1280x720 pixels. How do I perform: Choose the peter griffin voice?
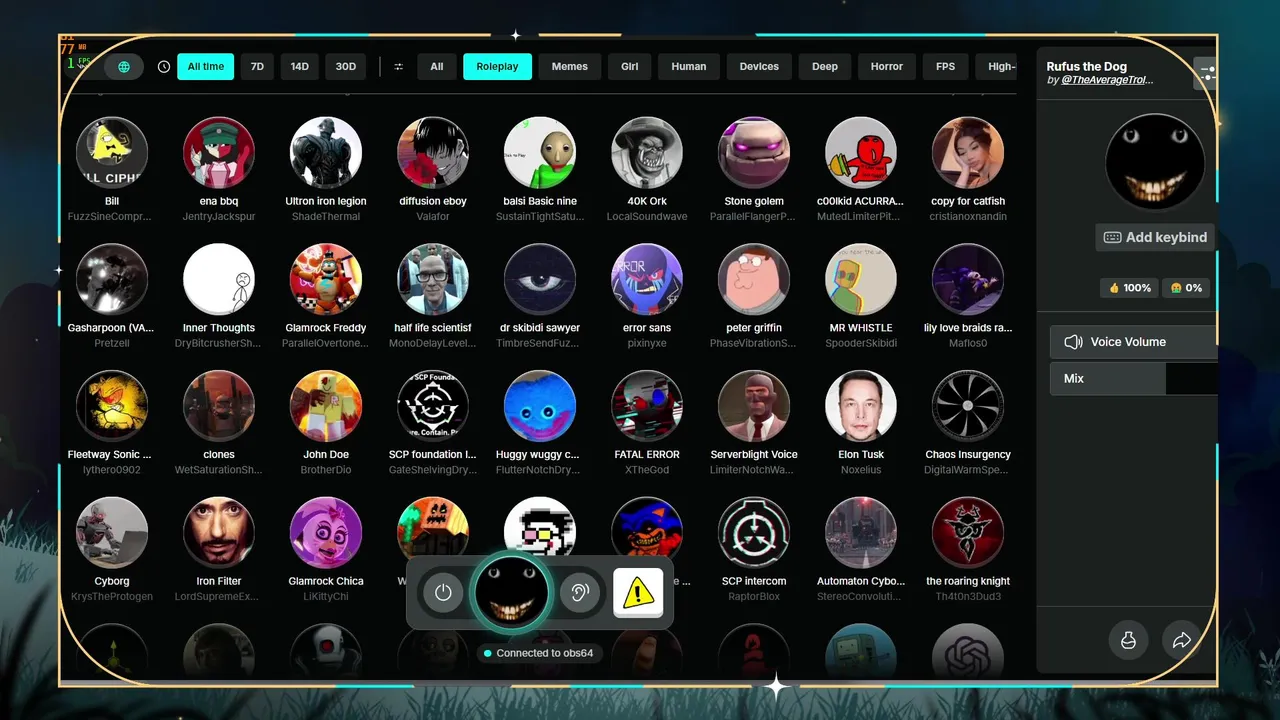(x=754, y=279)
